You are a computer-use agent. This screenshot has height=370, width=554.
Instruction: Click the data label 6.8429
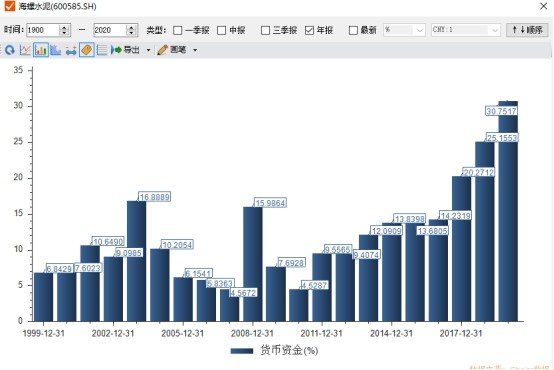[x=59, y=269]
